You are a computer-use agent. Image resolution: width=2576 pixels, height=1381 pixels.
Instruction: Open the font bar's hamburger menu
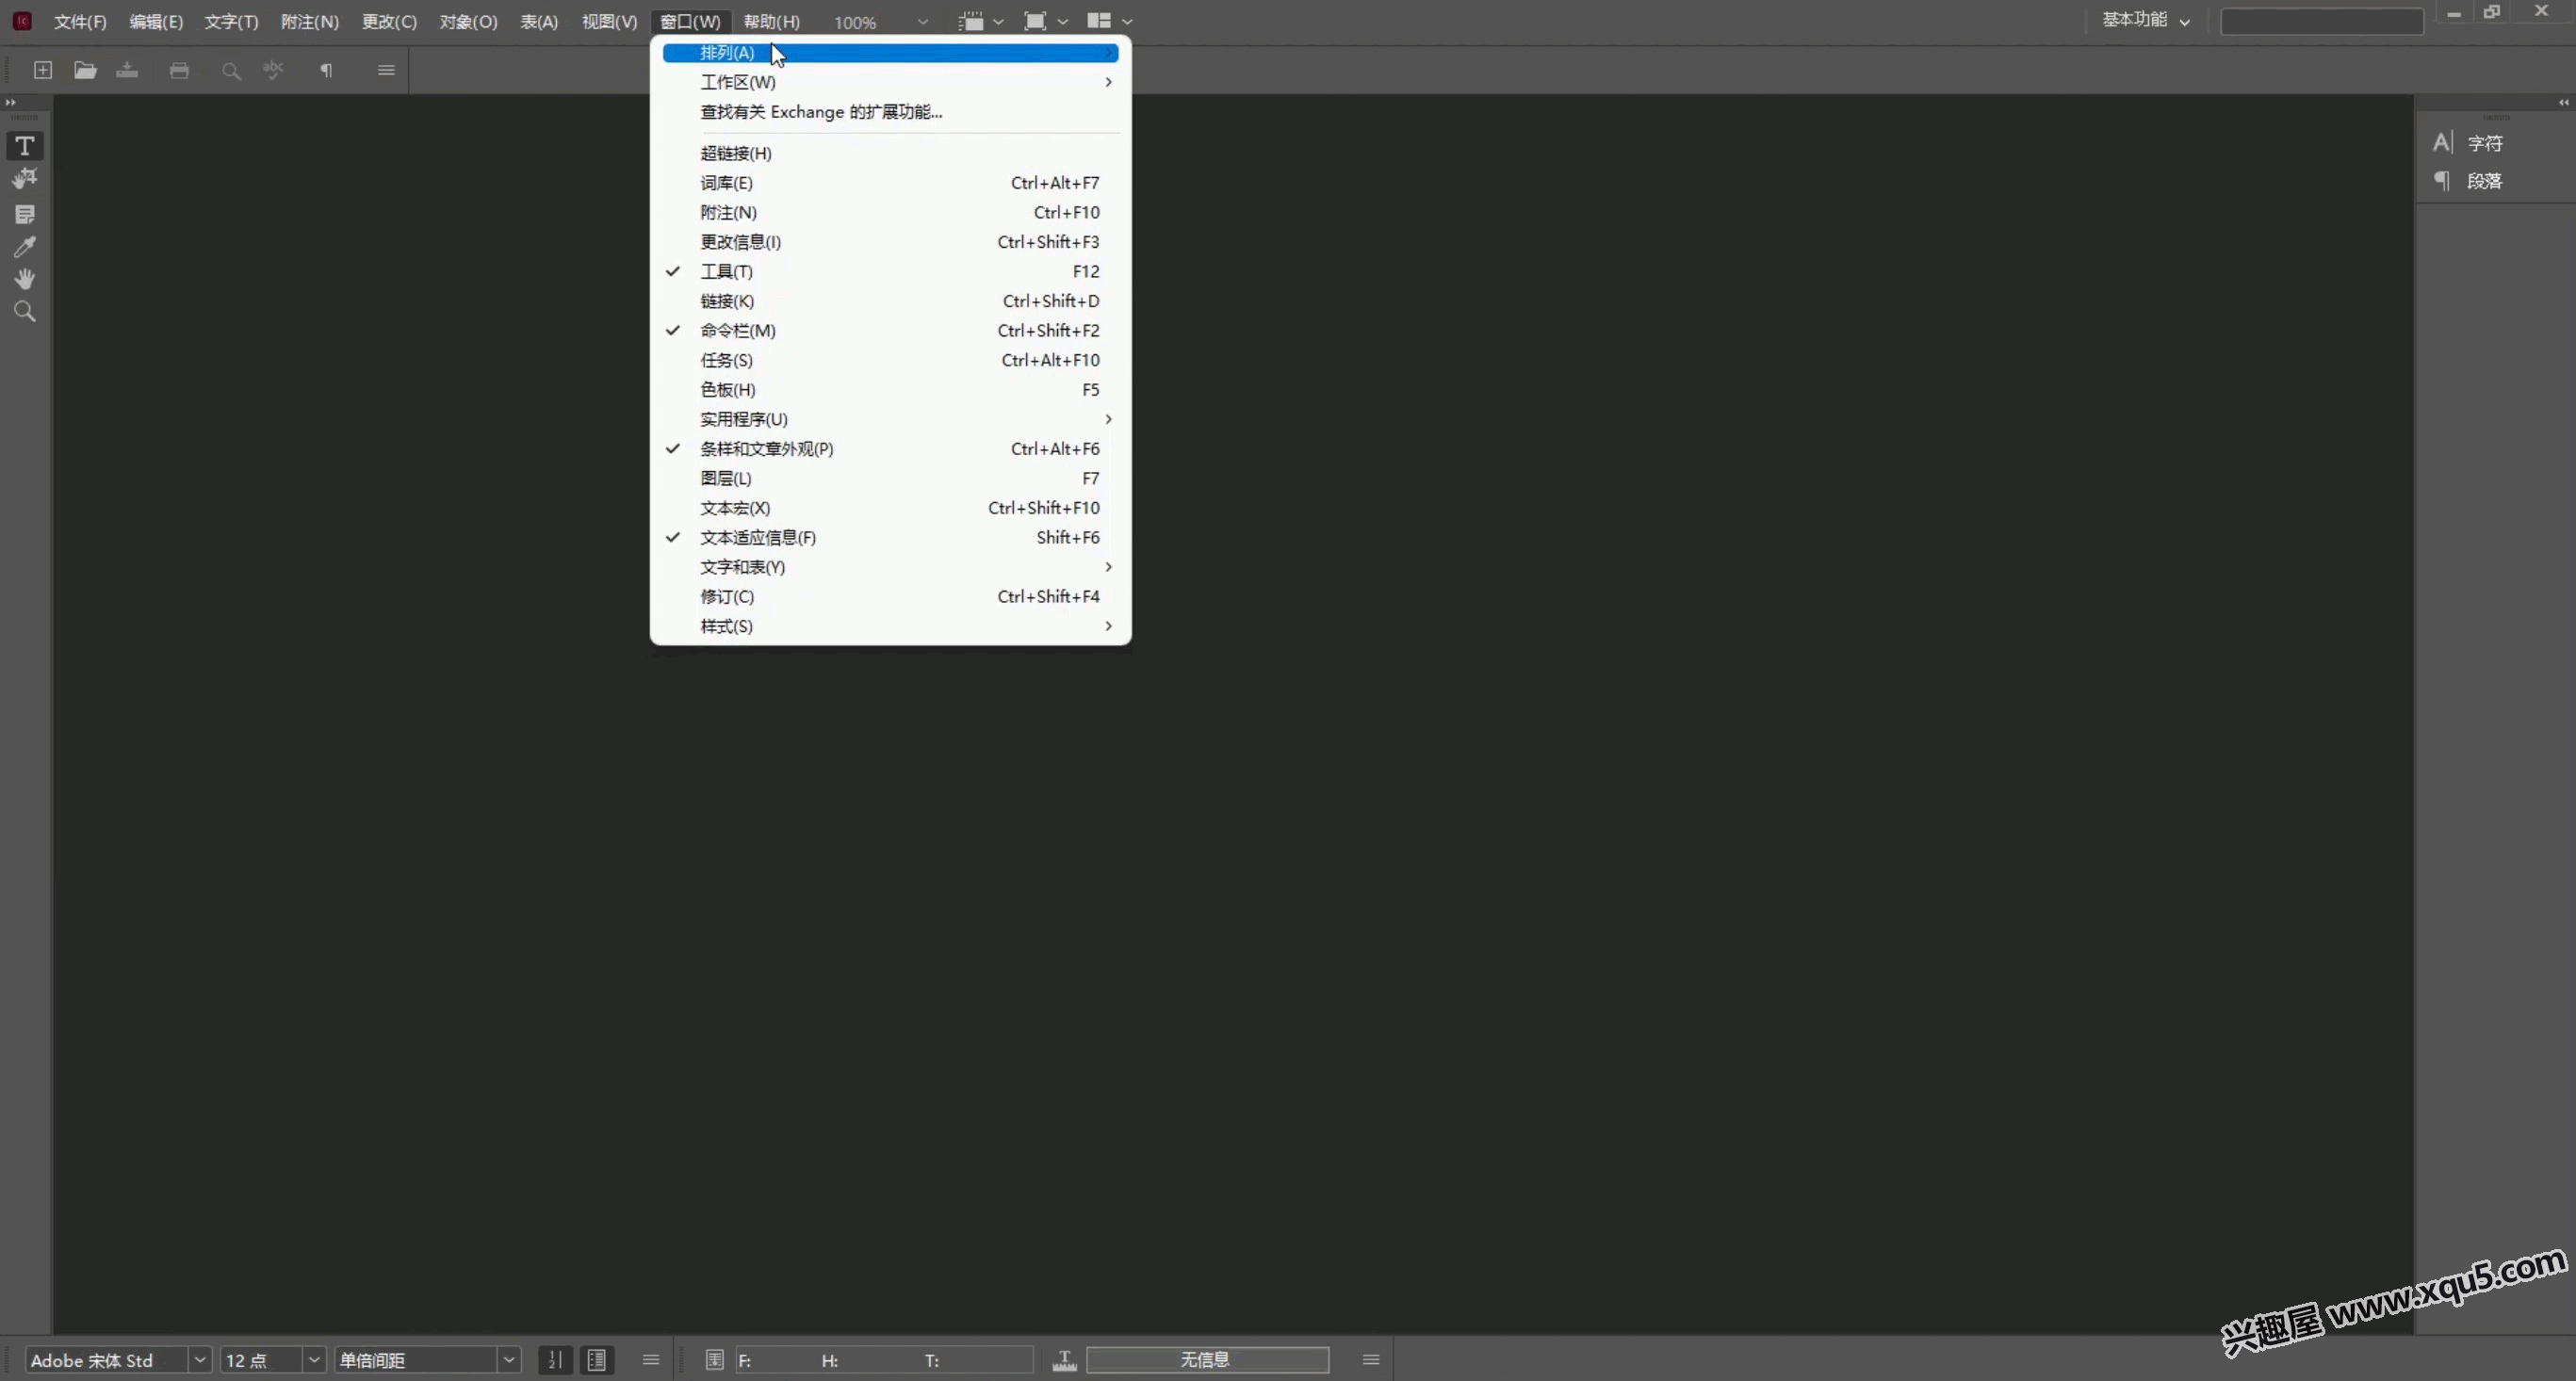click(651, 1360)
